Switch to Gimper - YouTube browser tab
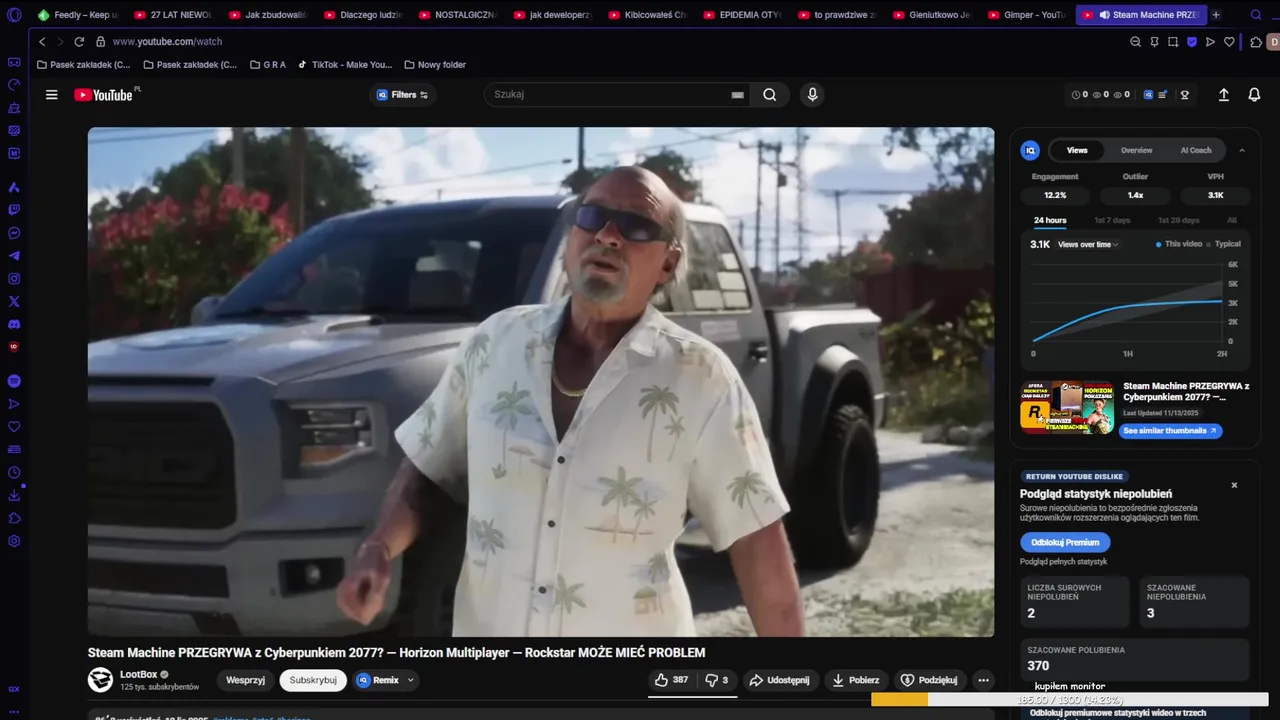Viewport: 1280px width, 720px height. click(1026, 15)
